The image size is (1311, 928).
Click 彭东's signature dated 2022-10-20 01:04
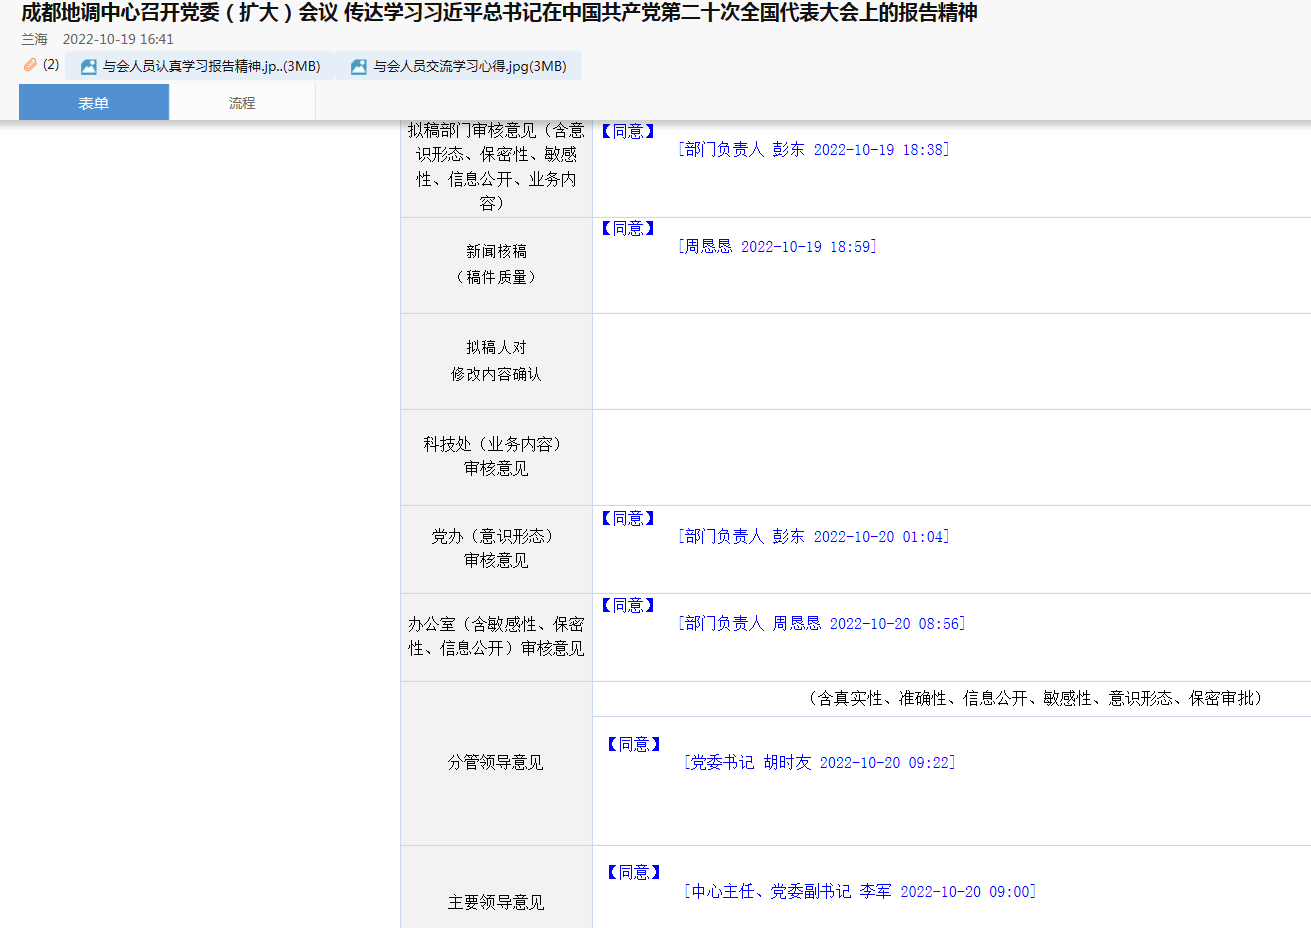(x=813, y=537)
